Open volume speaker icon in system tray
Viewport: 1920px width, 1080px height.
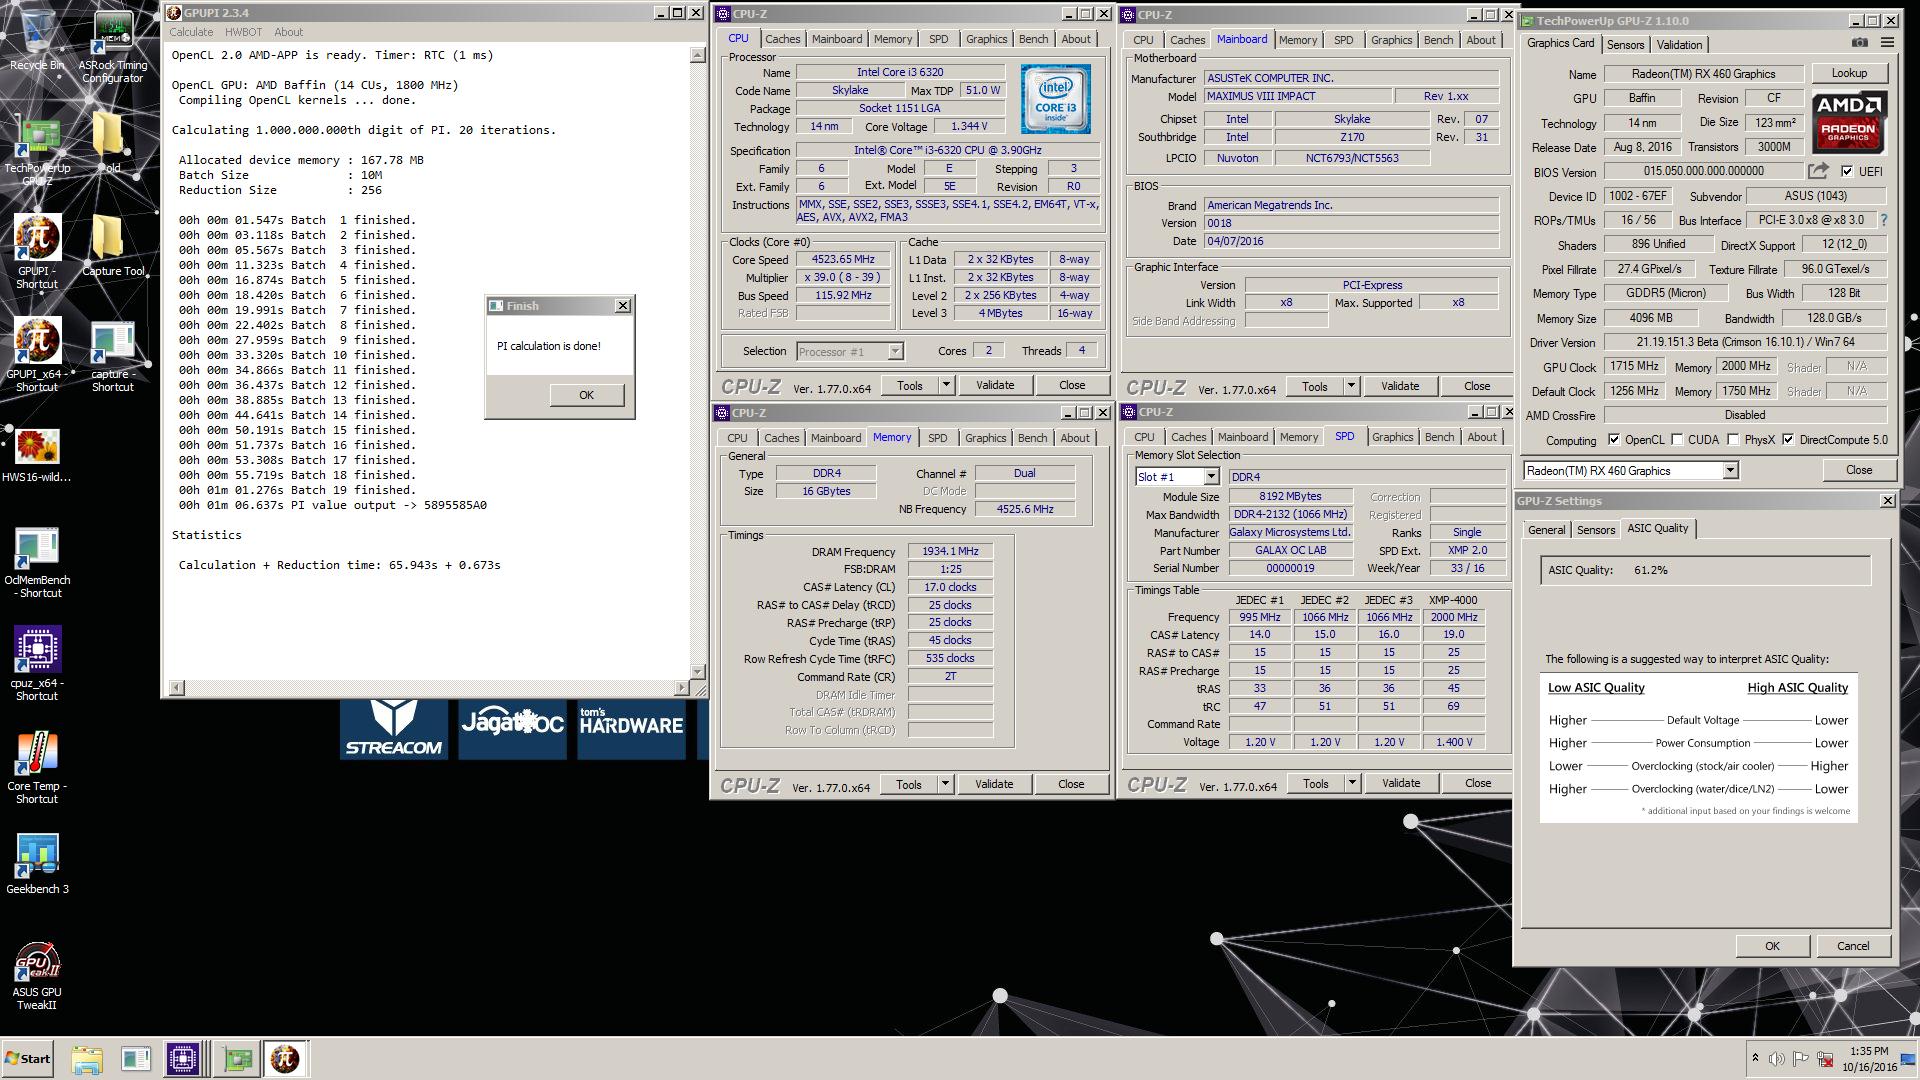pos(1776,1059)
